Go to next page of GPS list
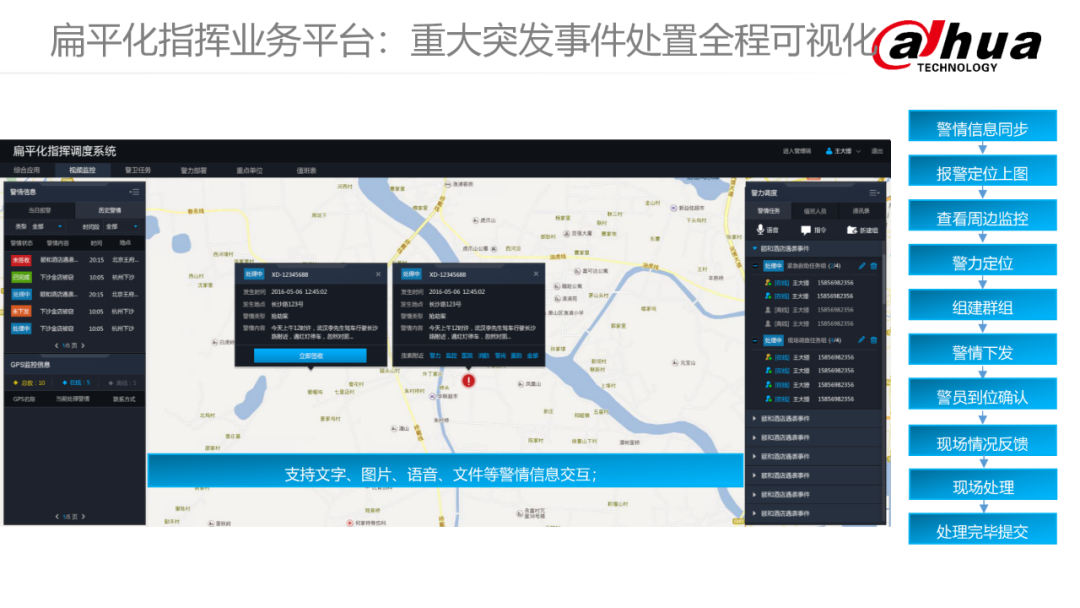The image size is (1080, 608). 83,516
